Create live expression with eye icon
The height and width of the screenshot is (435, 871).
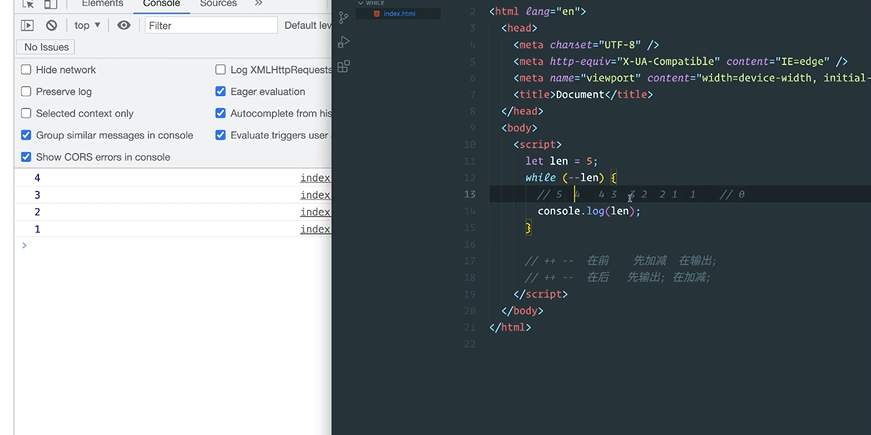click(x=124, y=26)
